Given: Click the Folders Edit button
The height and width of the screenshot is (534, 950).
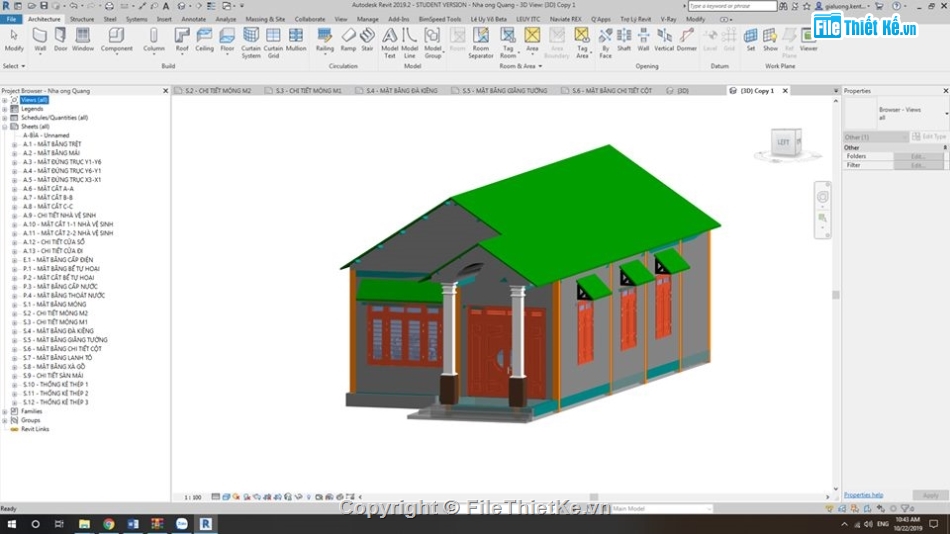Looking at the screenshot, I should click(x=918, y=156).
